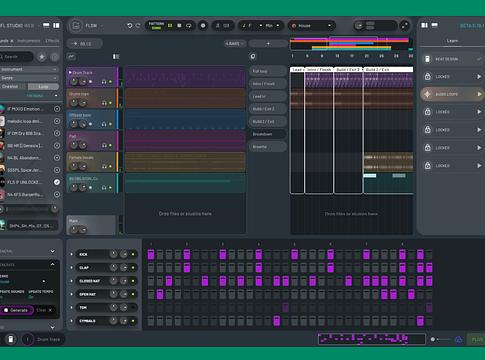
Task: Toggle the CLAP channel mute LED
Action: click(x=133, y=268)
